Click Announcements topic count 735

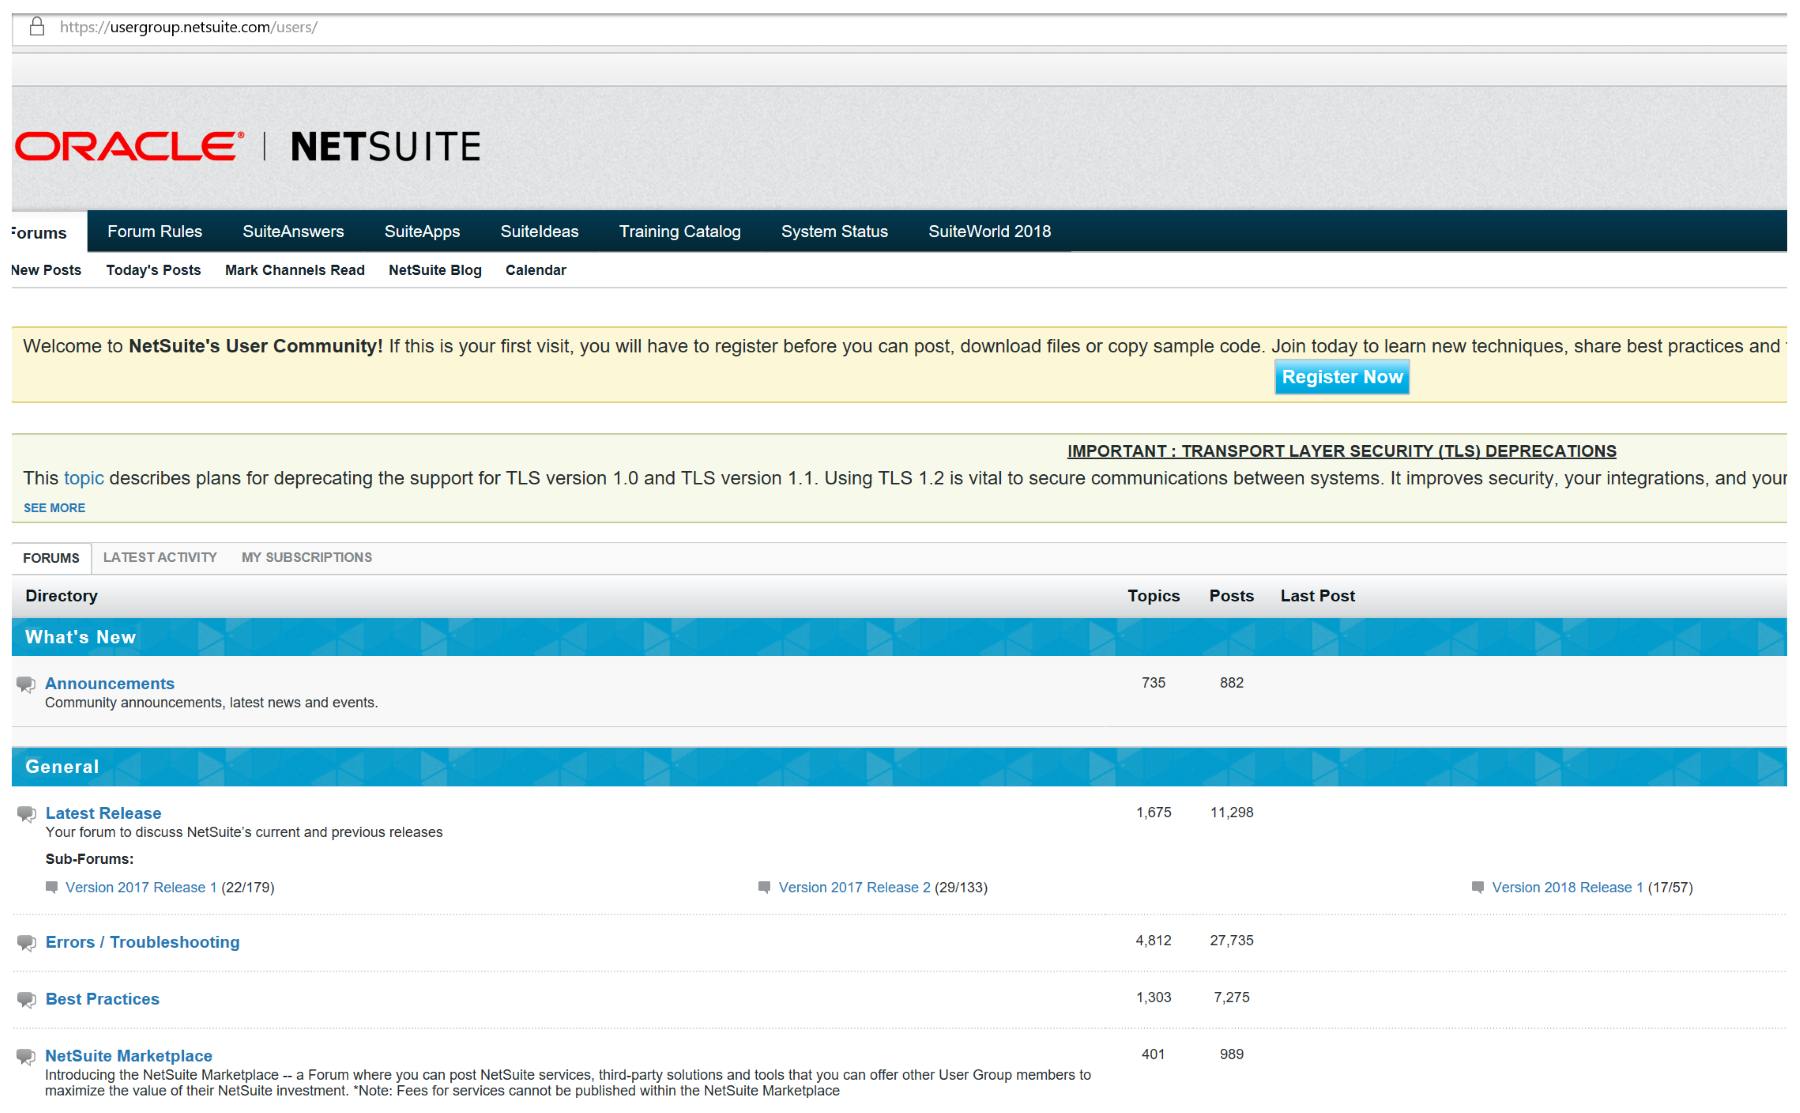(1154, 683)
